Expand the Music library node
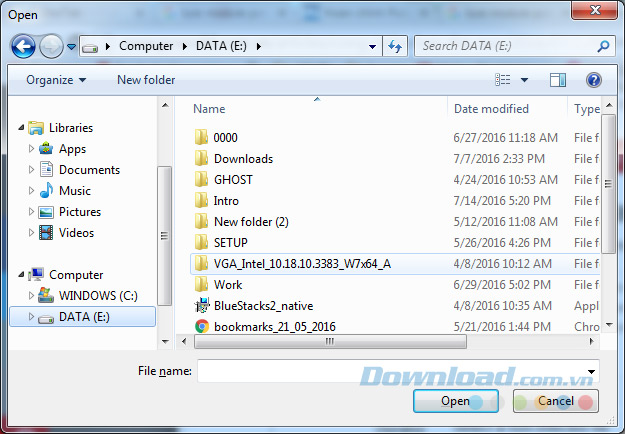This screenshot has width=625, height=434. pyautogui.click(x=31, y=191)
